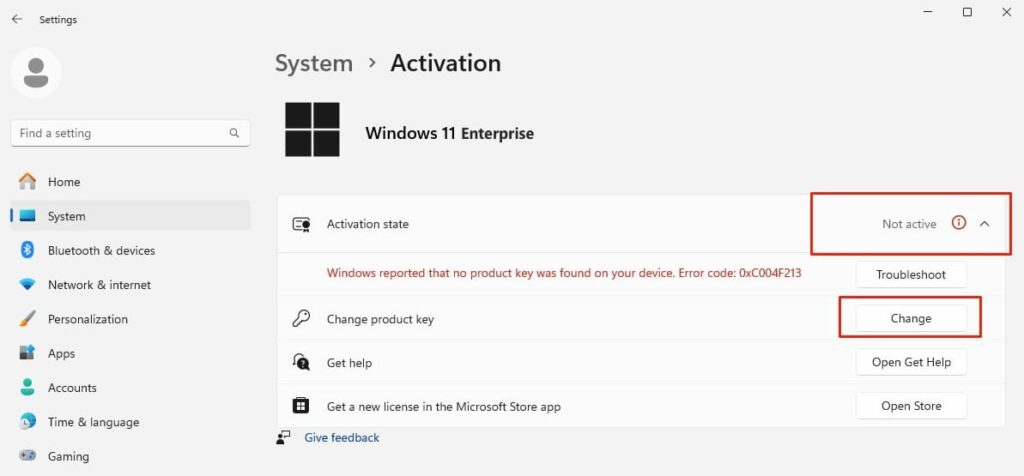Click the Windows 11 logo
Viewport: 1024px width, 476px height.
click(x=312, y=130)
